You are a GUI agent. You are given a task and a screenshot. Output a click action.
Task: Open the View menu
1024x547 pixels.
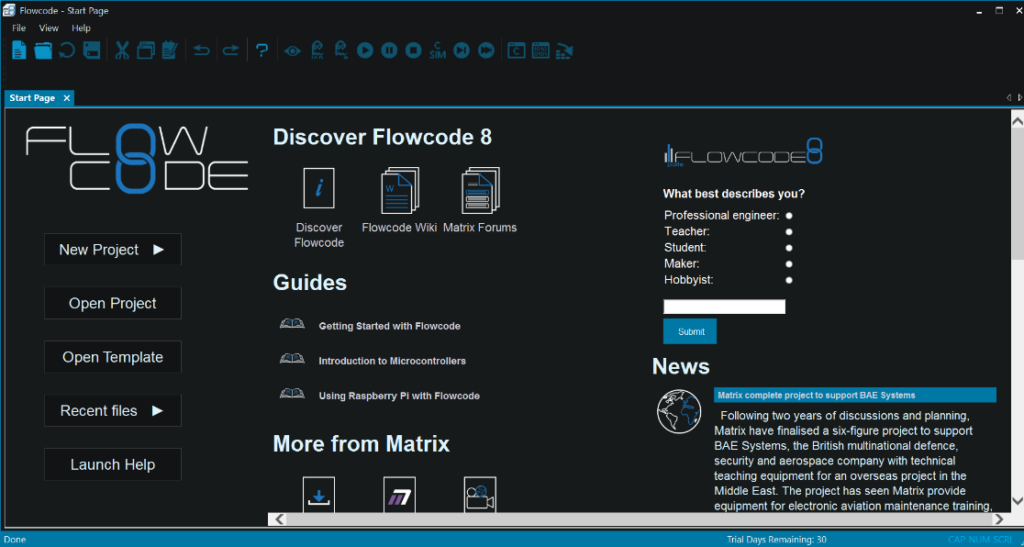tap(49, 28)
